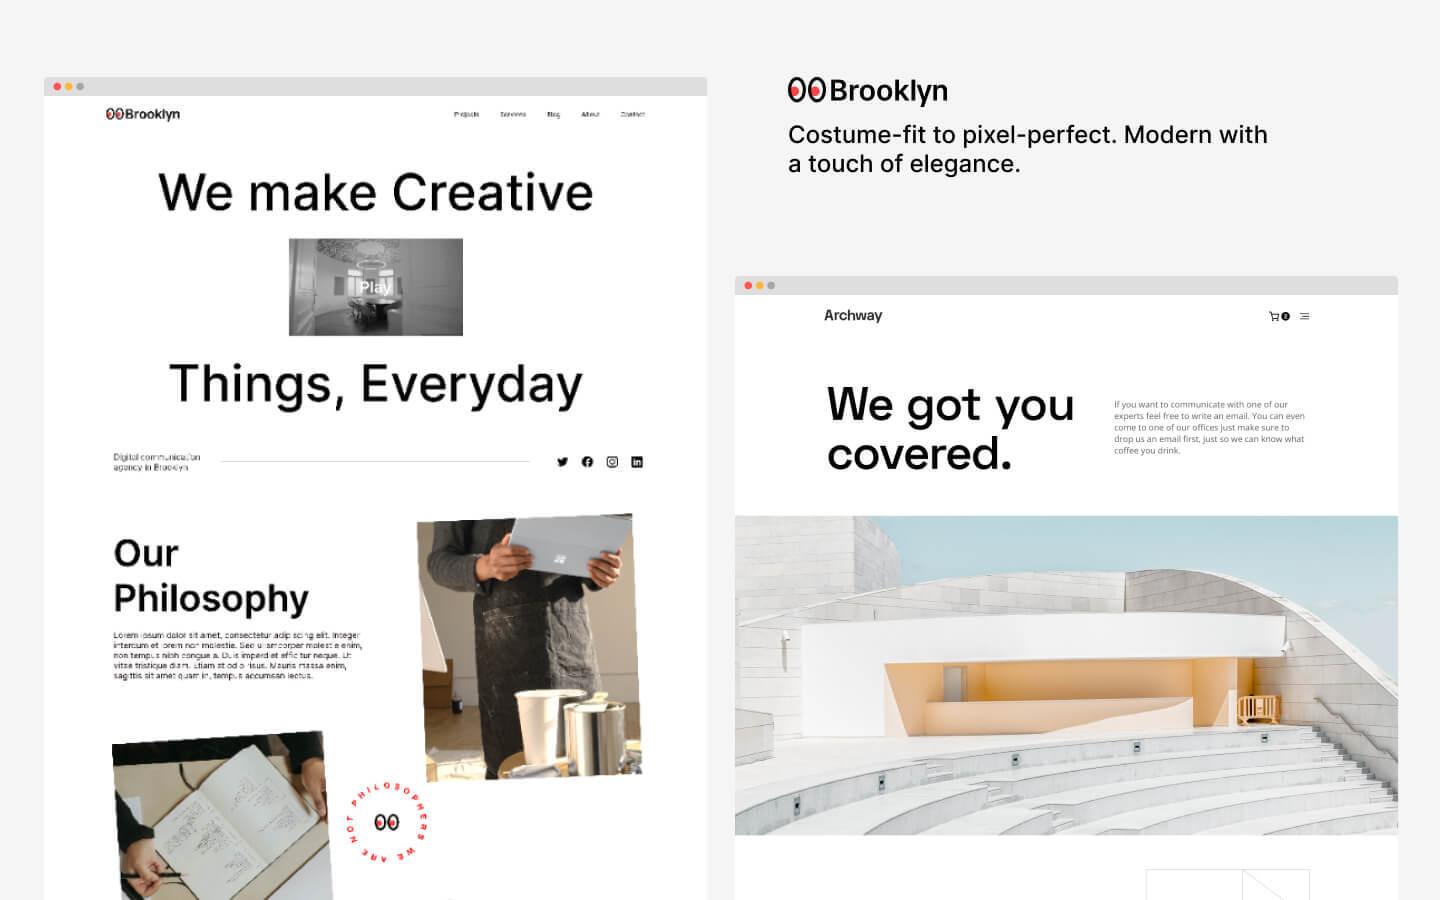
Task: Click the tablet-holding person photo
Action: [529, 647]
